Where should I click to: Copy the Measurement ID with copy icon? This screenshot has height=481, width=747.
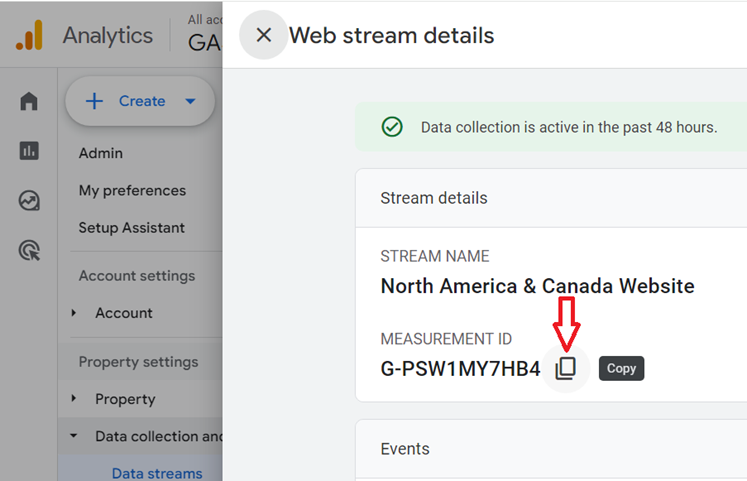[x=565, y=368]
